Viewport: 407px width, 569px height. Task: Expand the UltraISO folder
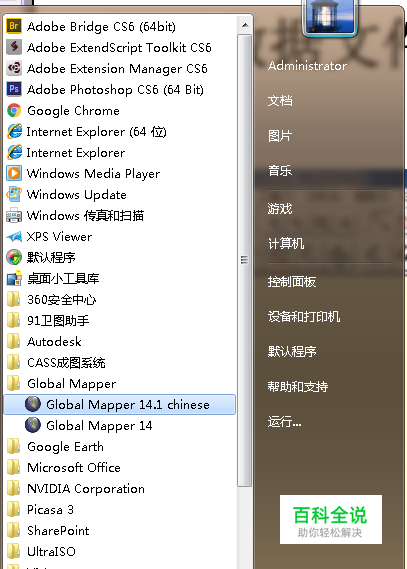click(41, 552)
